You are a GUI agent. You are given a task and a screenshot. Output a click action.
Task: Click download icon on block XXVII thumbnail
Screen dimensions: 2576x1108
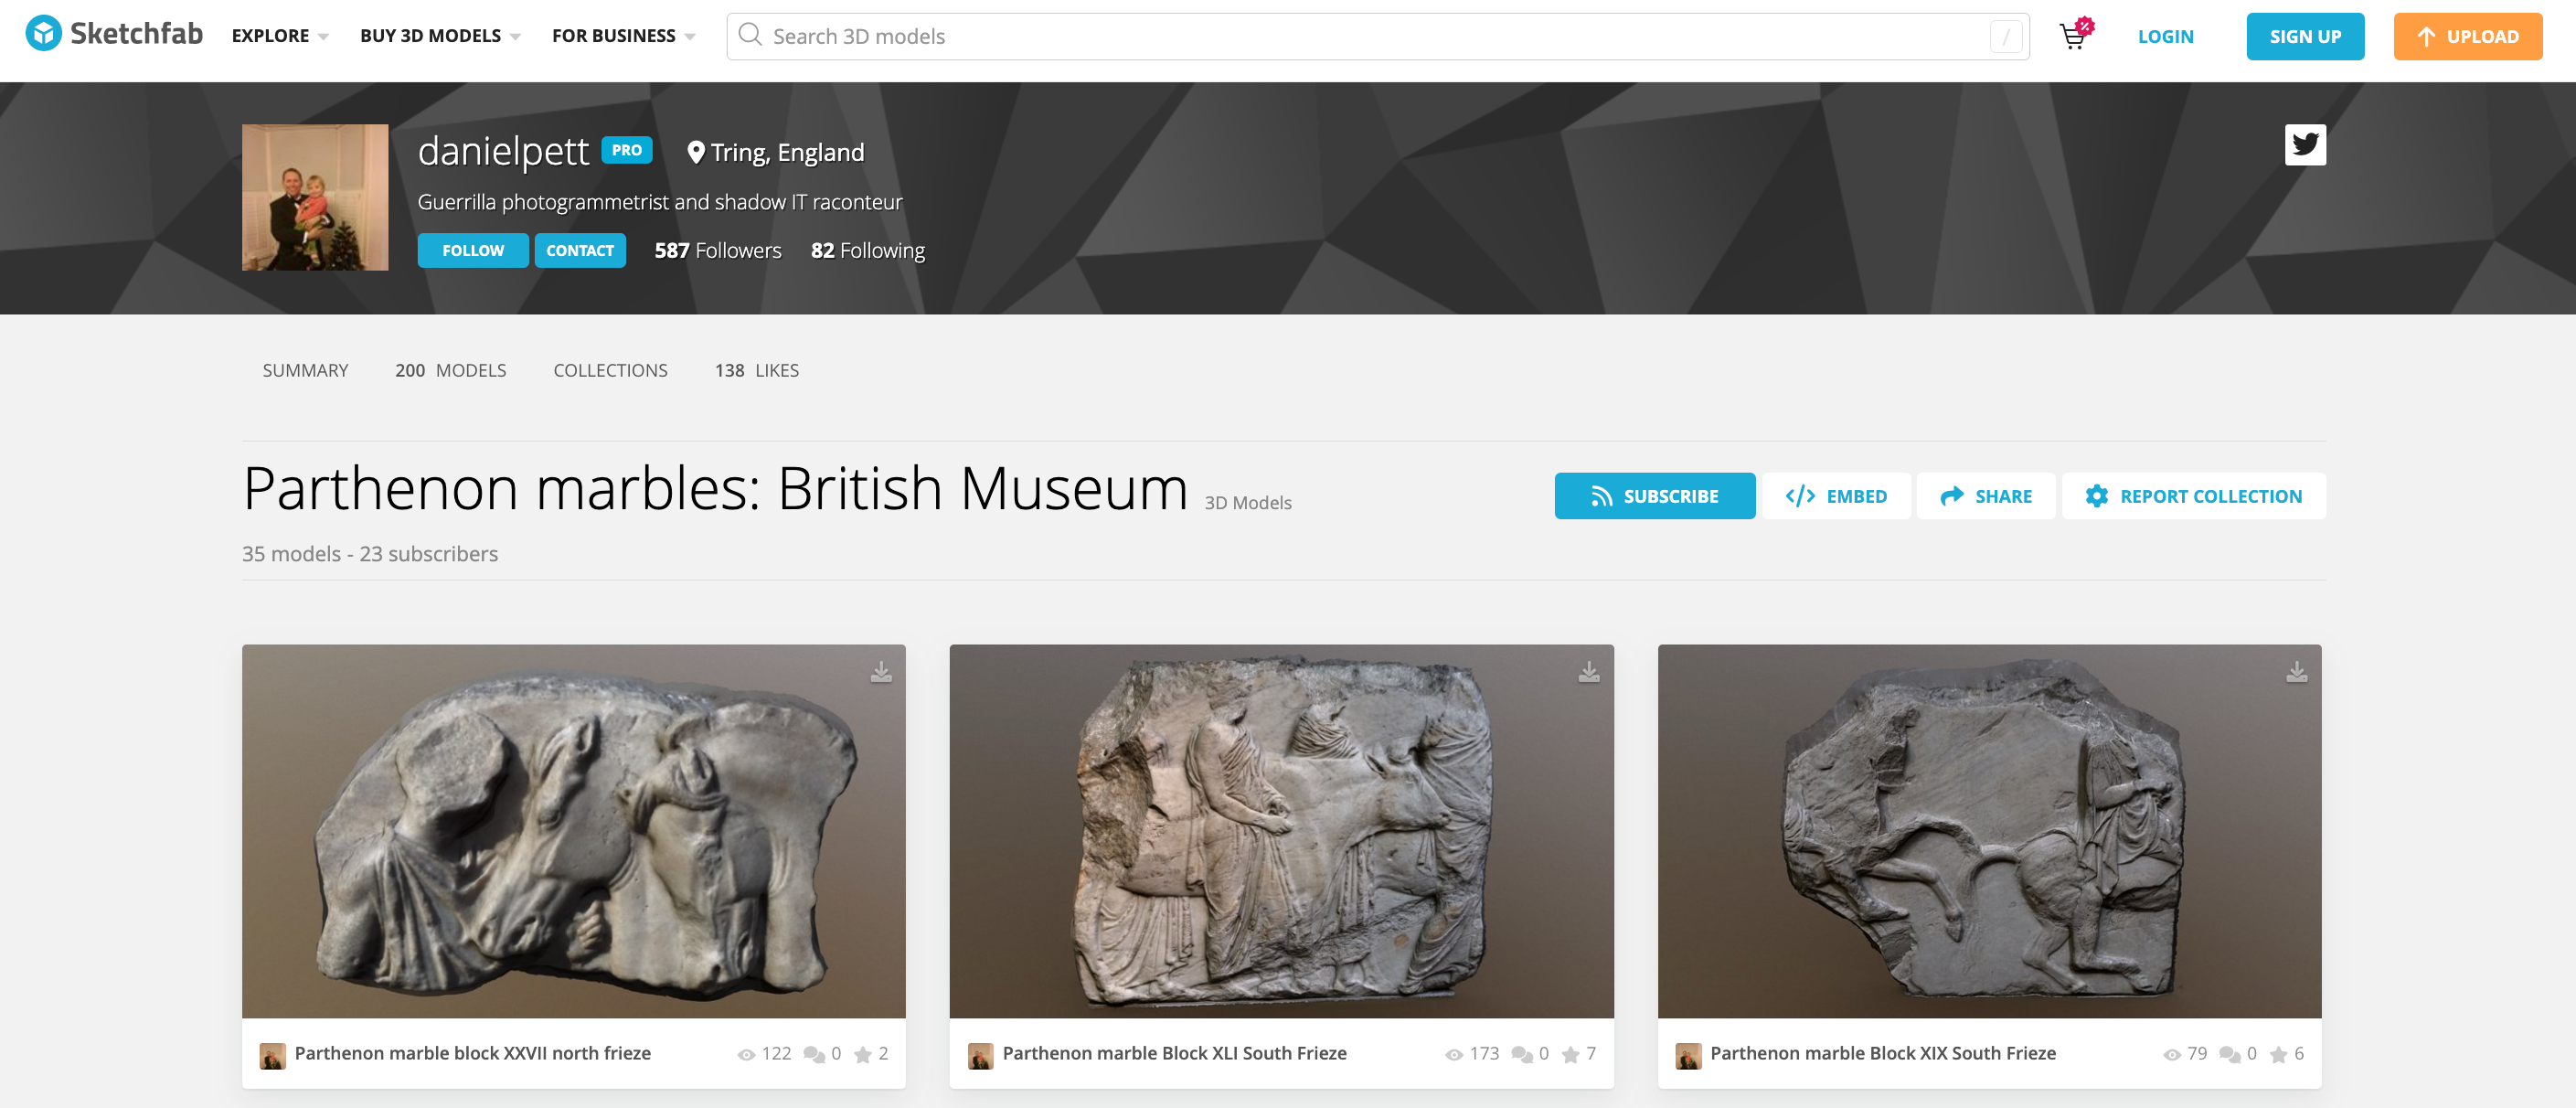(x=881, y=672)
